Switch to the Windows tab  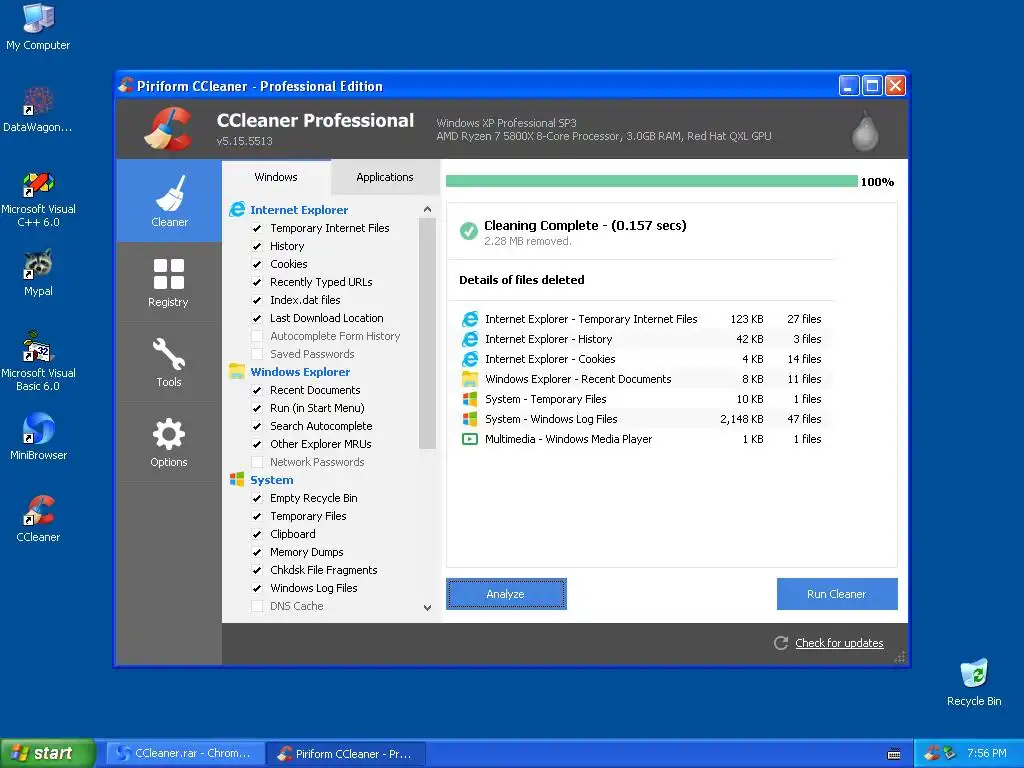276,177
